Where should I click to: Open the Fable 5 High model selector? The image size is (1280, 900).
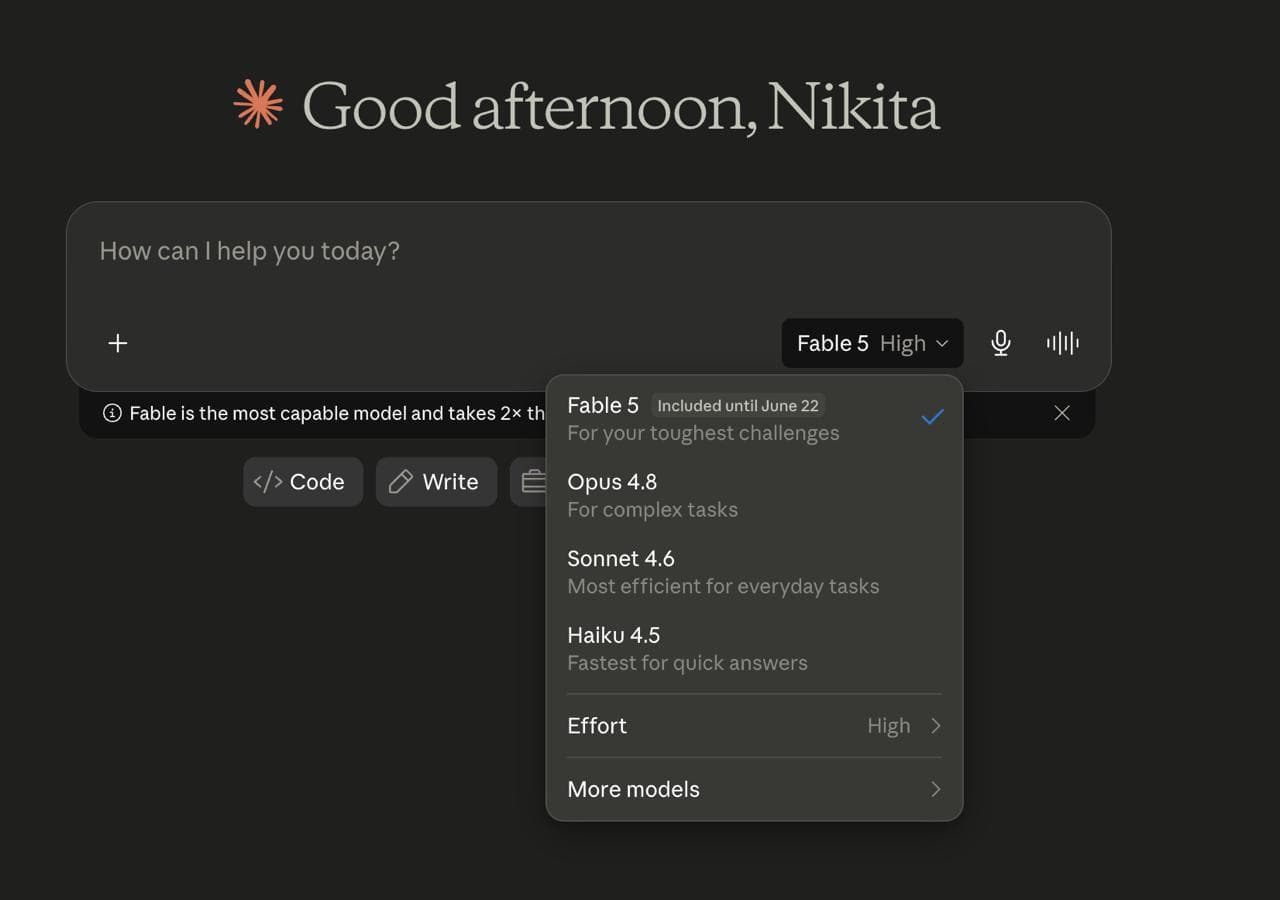pos(872,343)
